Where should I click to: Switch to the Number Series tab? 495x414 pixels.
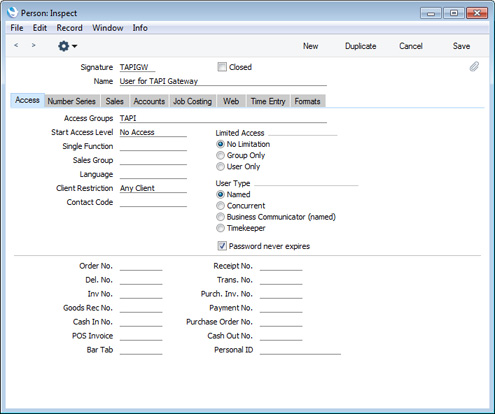[71, 101]
